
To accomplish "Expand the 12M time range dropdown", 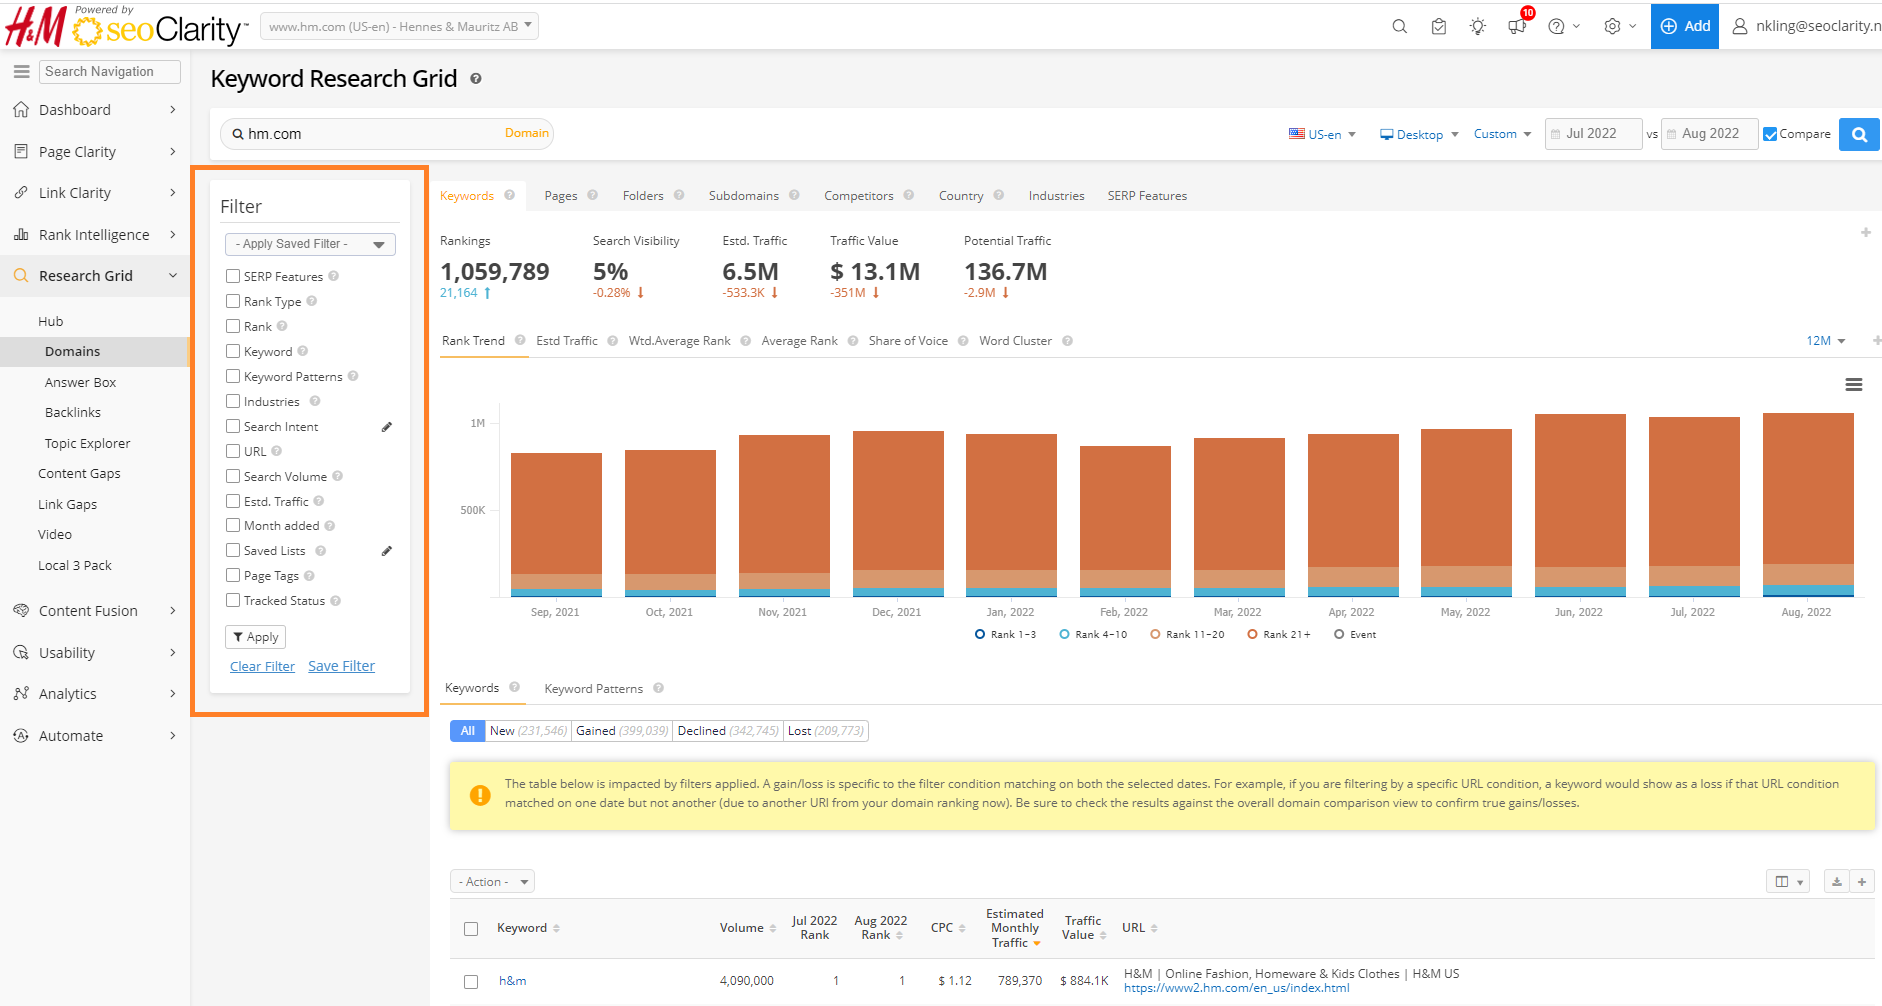I will (1825, 341).
